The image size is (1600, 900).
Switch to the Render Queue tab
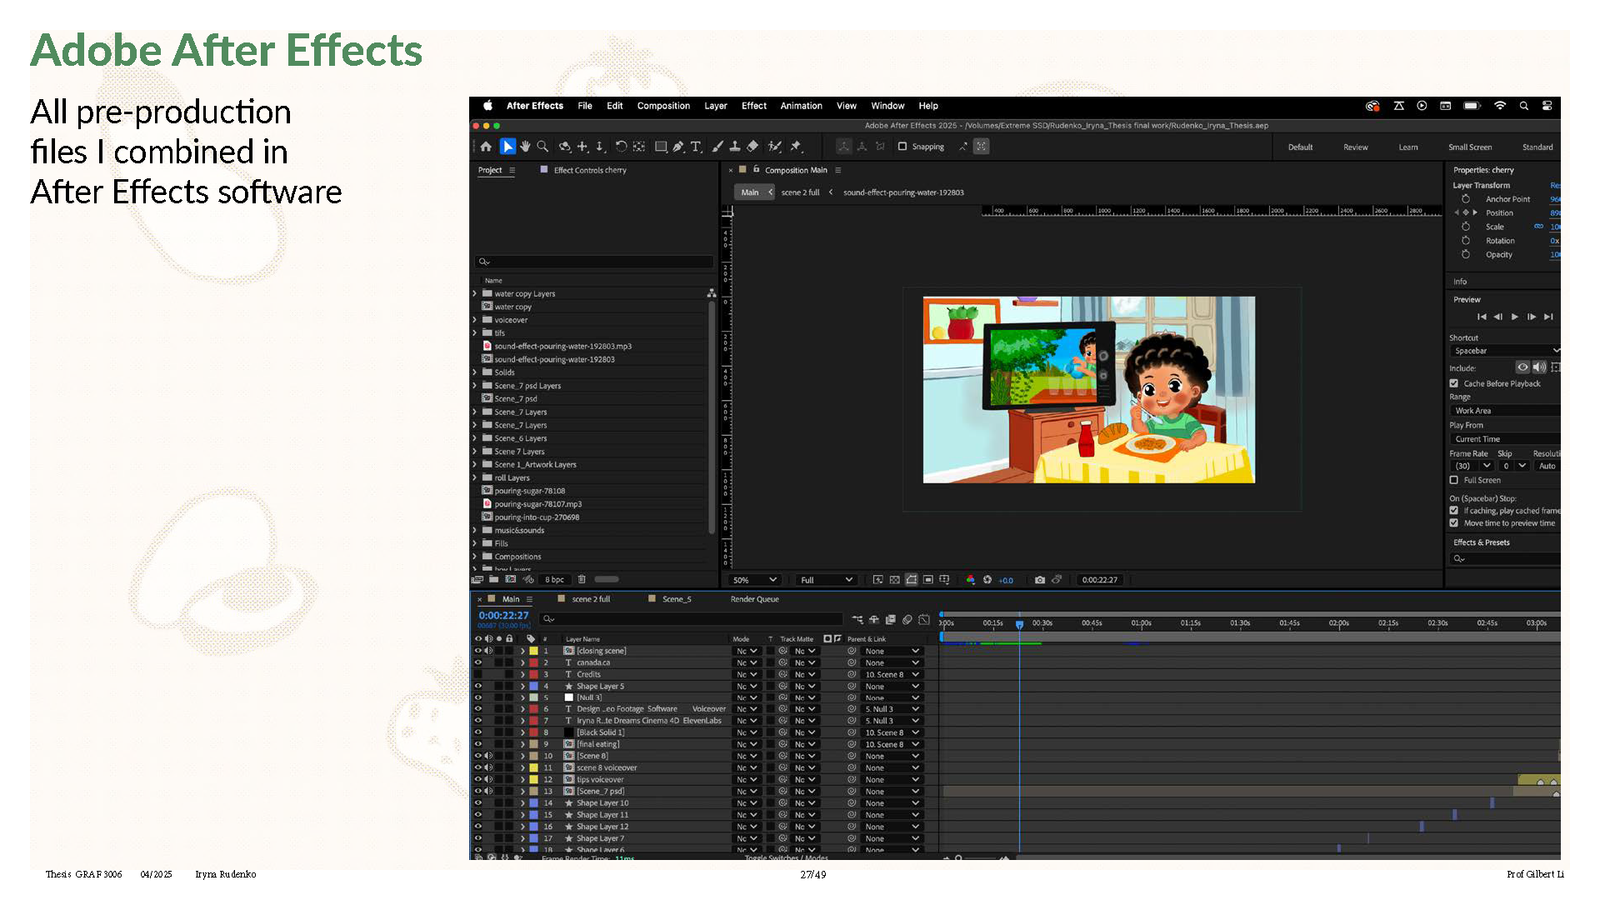click(754, 600)
